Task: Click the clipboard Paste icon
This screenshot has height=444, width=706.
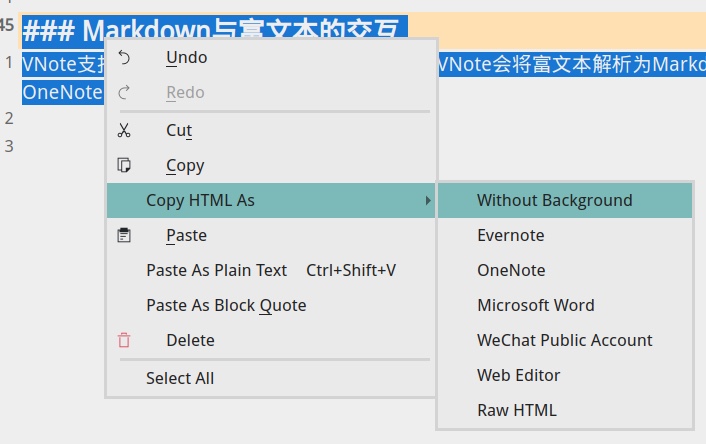Action: [124, 235]
